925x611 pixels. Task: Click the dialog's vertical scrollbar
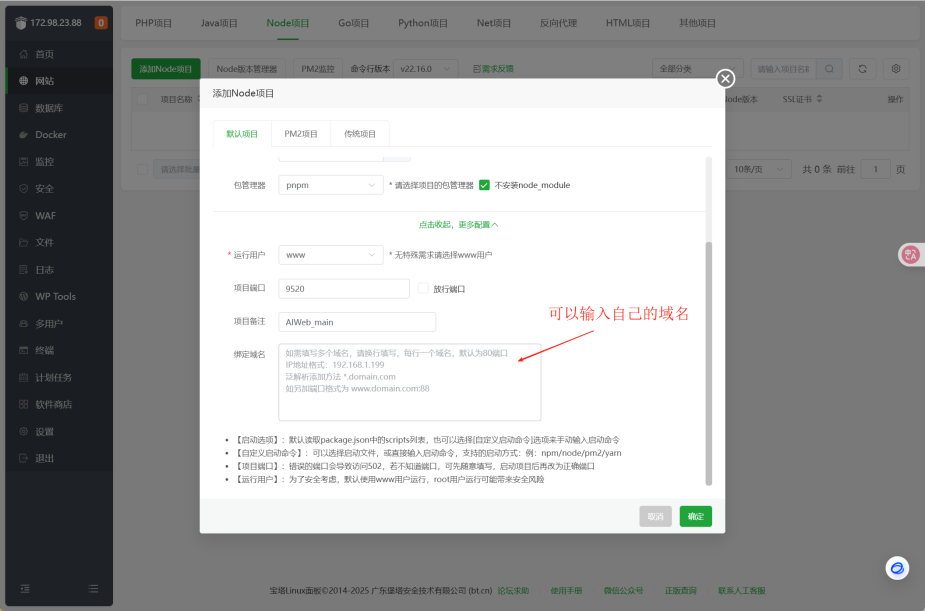tap(708, 363)
